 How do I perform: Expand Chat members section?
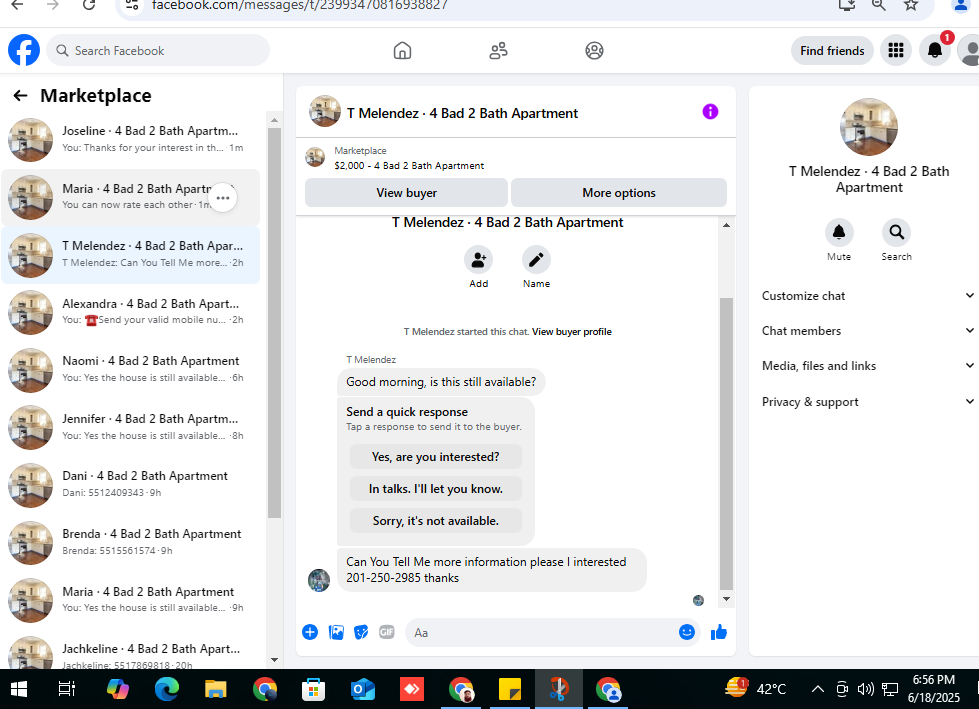[867, 331]
